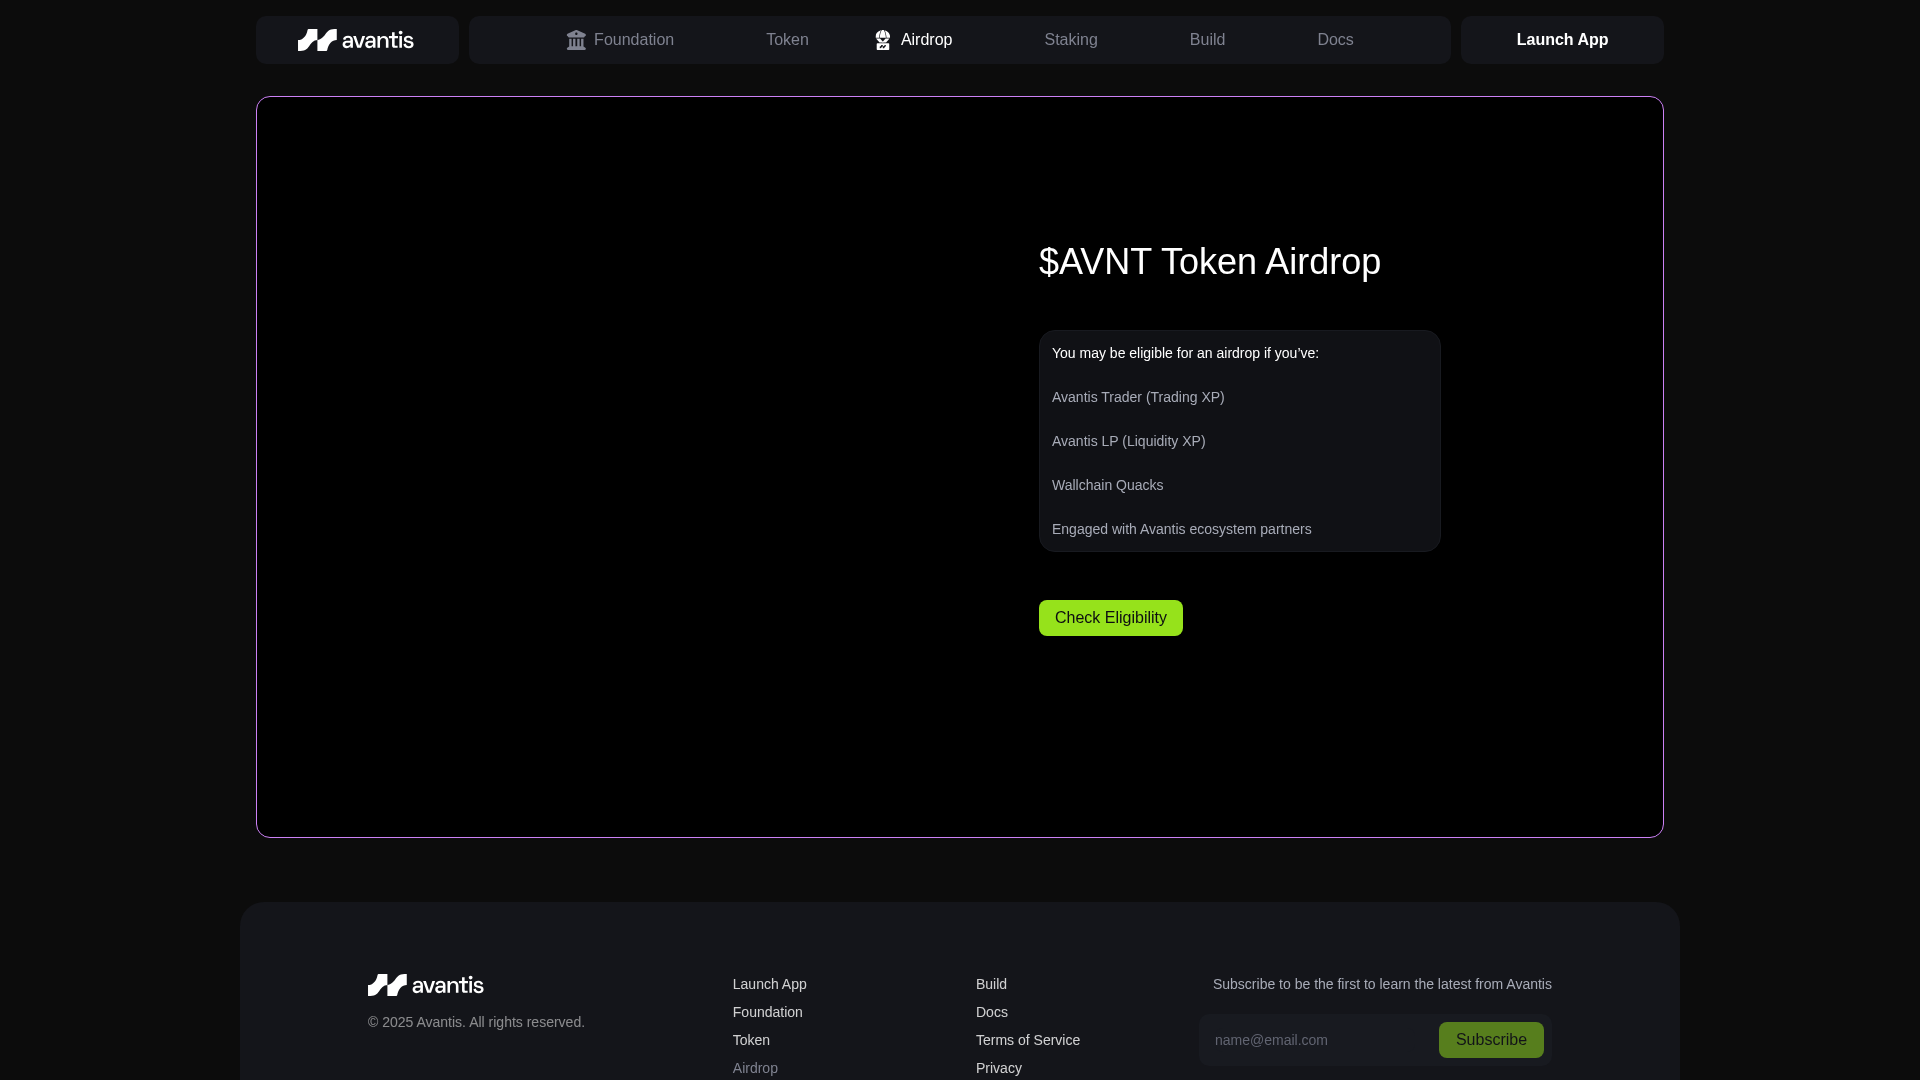1920x1080 pixels.
Task: Click the email address input field
Action: (x=1310, y=1040)
